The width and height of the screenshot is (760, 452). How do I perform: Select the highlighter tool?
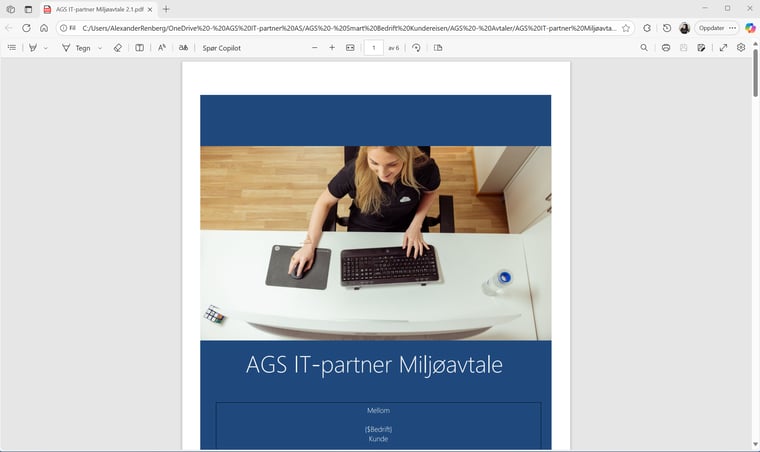point(33,47)
